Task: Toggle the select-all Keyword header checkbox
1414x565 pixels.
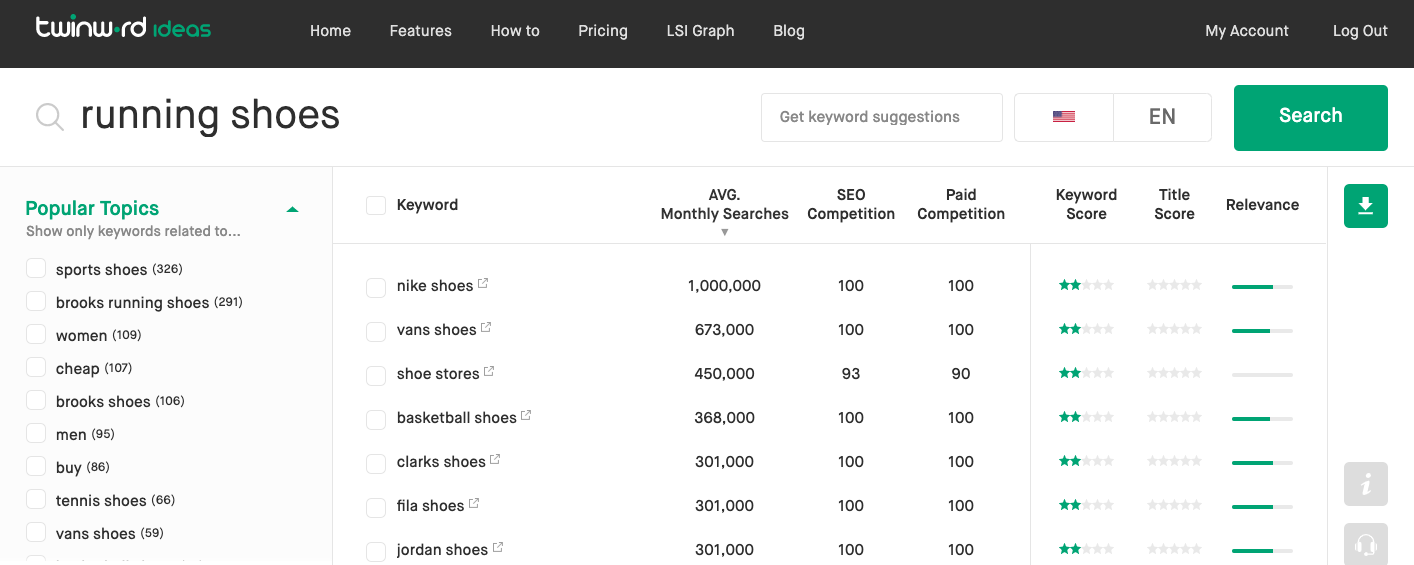Action: point(376,206)
